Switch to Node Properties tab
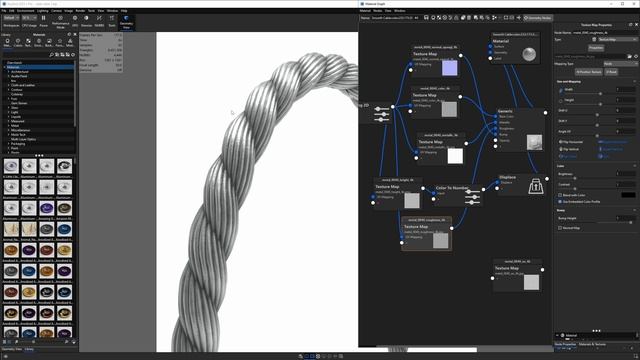 tap(565, 344)
